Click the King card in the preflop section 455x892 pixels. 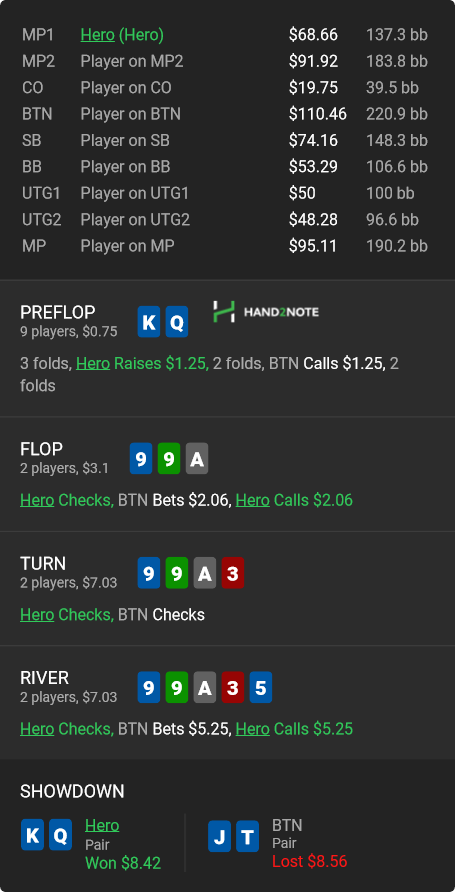coord(148,322)
